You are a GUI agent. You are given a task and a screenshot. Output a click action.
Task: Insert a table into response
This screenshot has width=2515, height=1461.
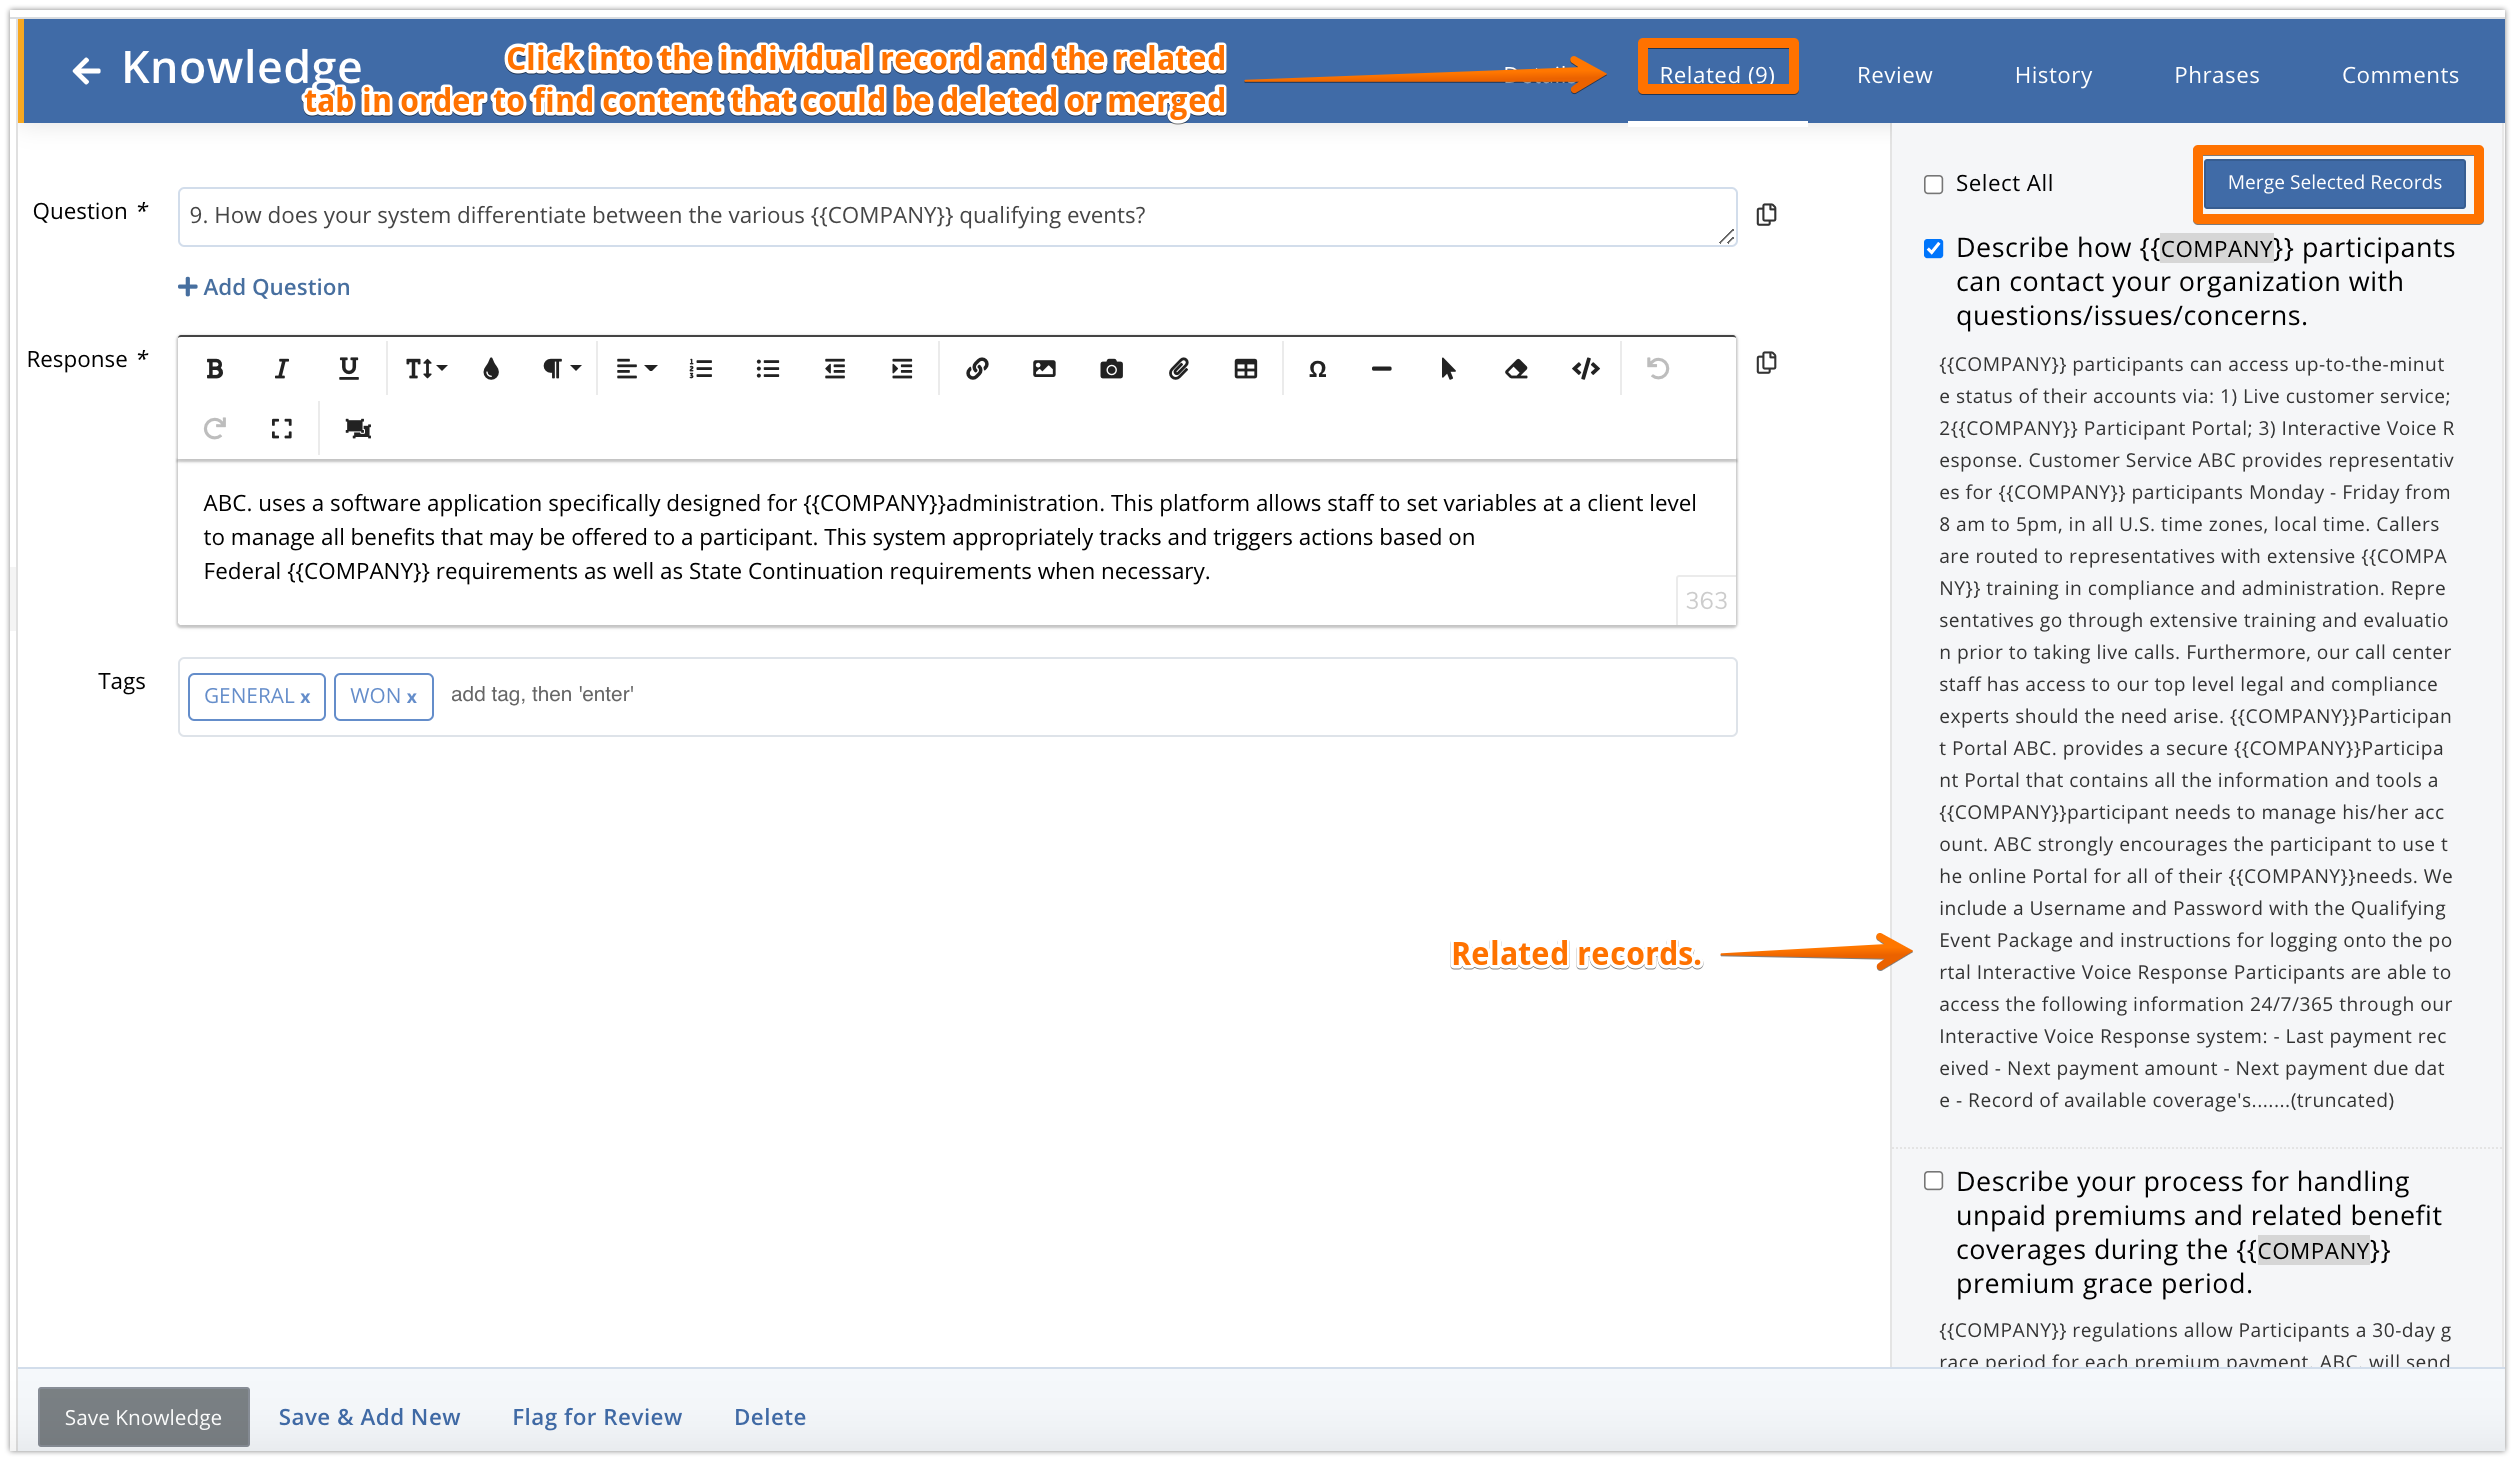(x=1246, y=369)
